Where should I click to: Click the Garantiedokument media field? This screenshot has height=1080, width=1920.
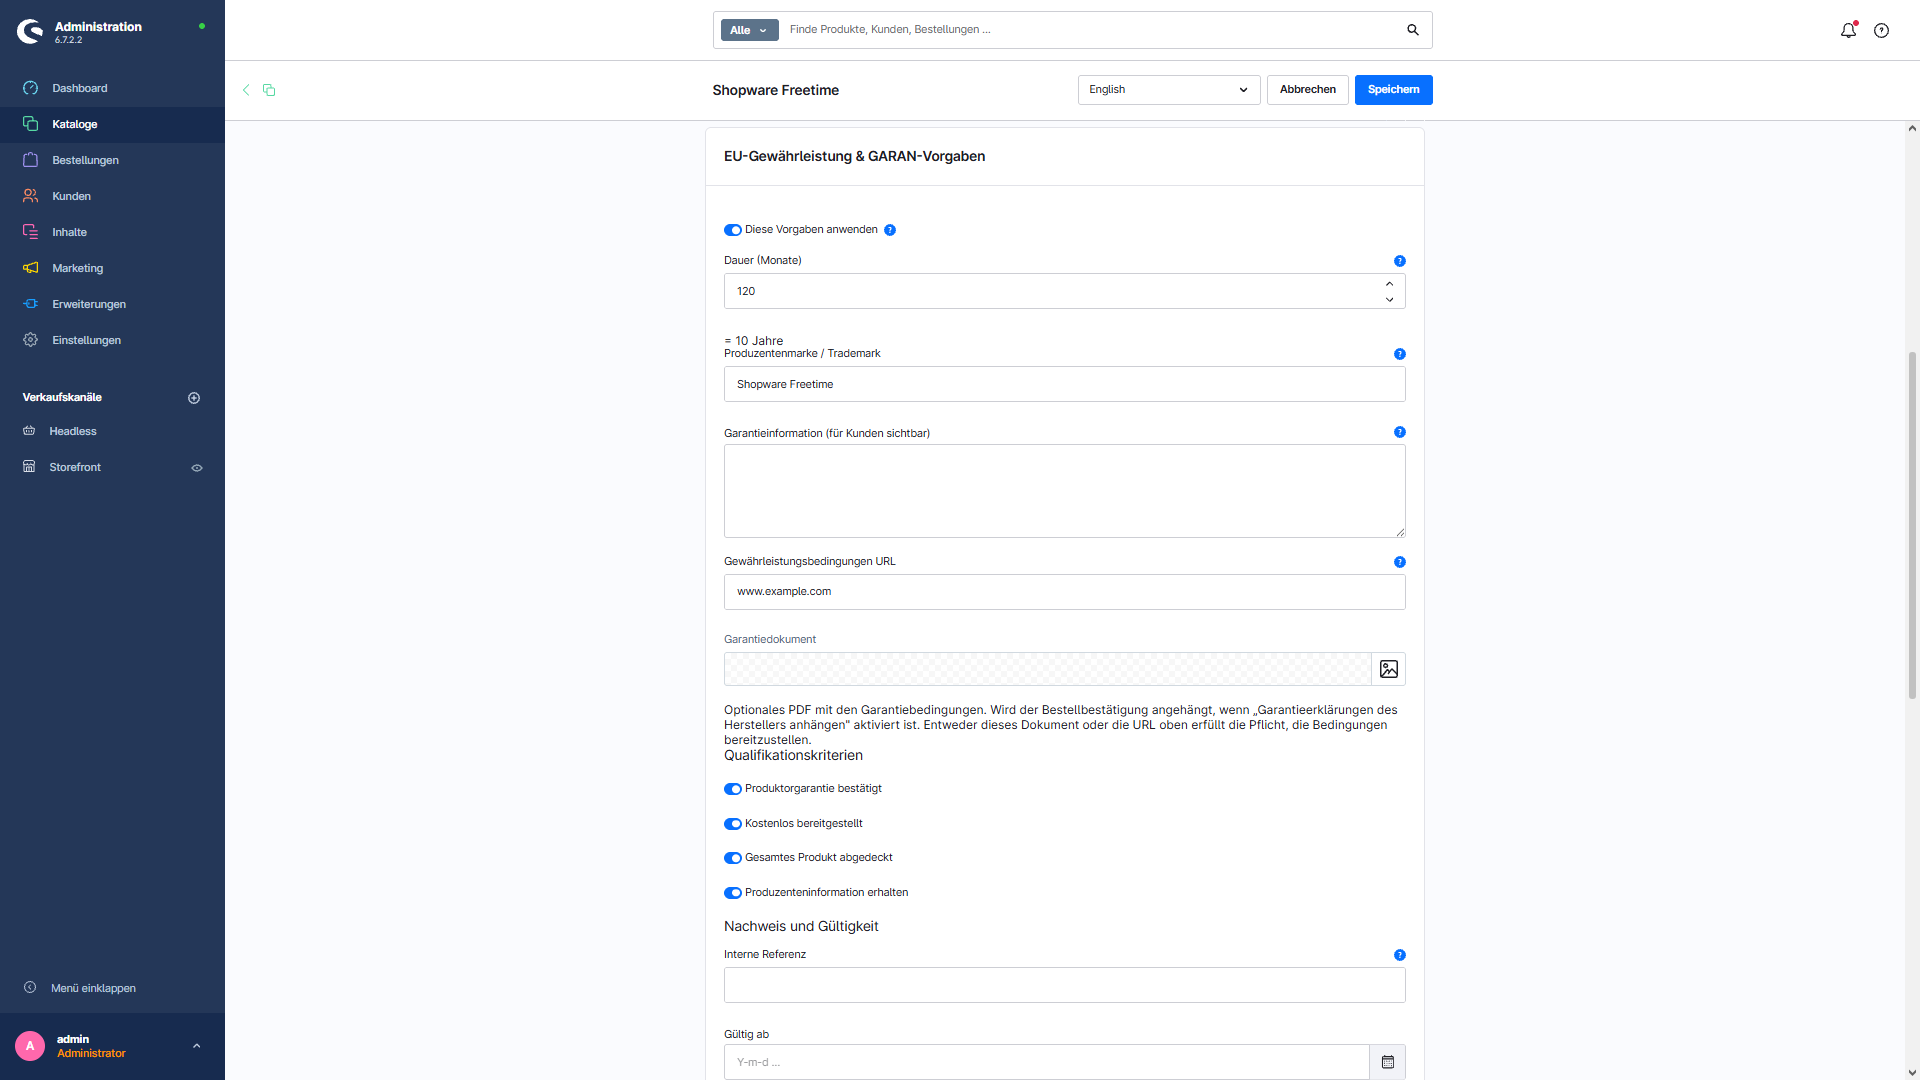pos(1047,669)
